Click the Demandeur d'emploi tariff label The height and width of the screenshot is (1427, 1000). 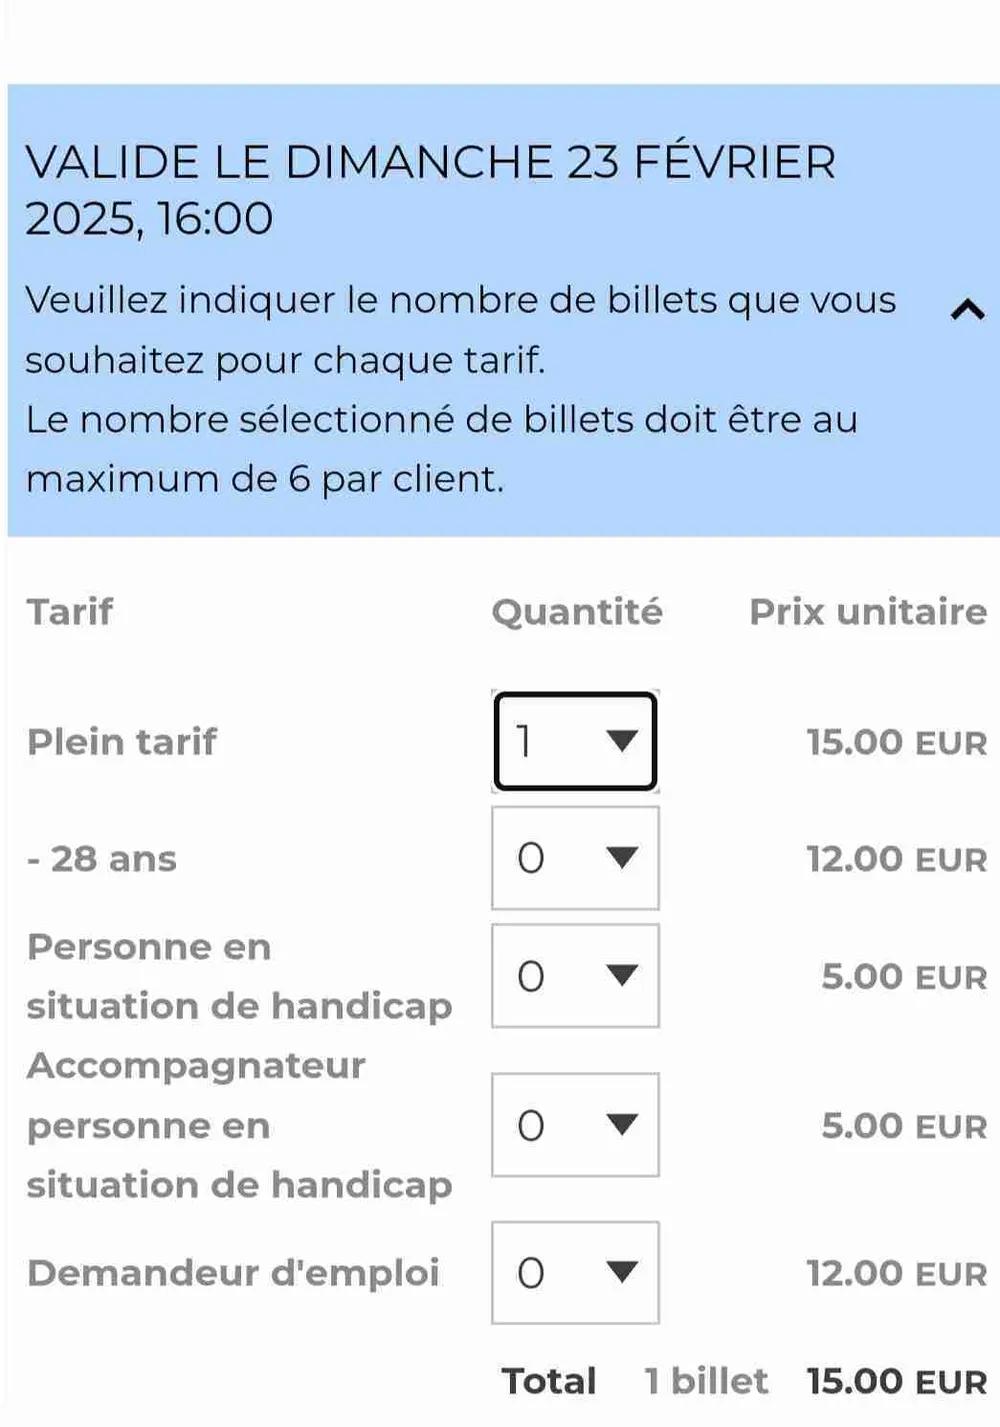point(233,1273)
